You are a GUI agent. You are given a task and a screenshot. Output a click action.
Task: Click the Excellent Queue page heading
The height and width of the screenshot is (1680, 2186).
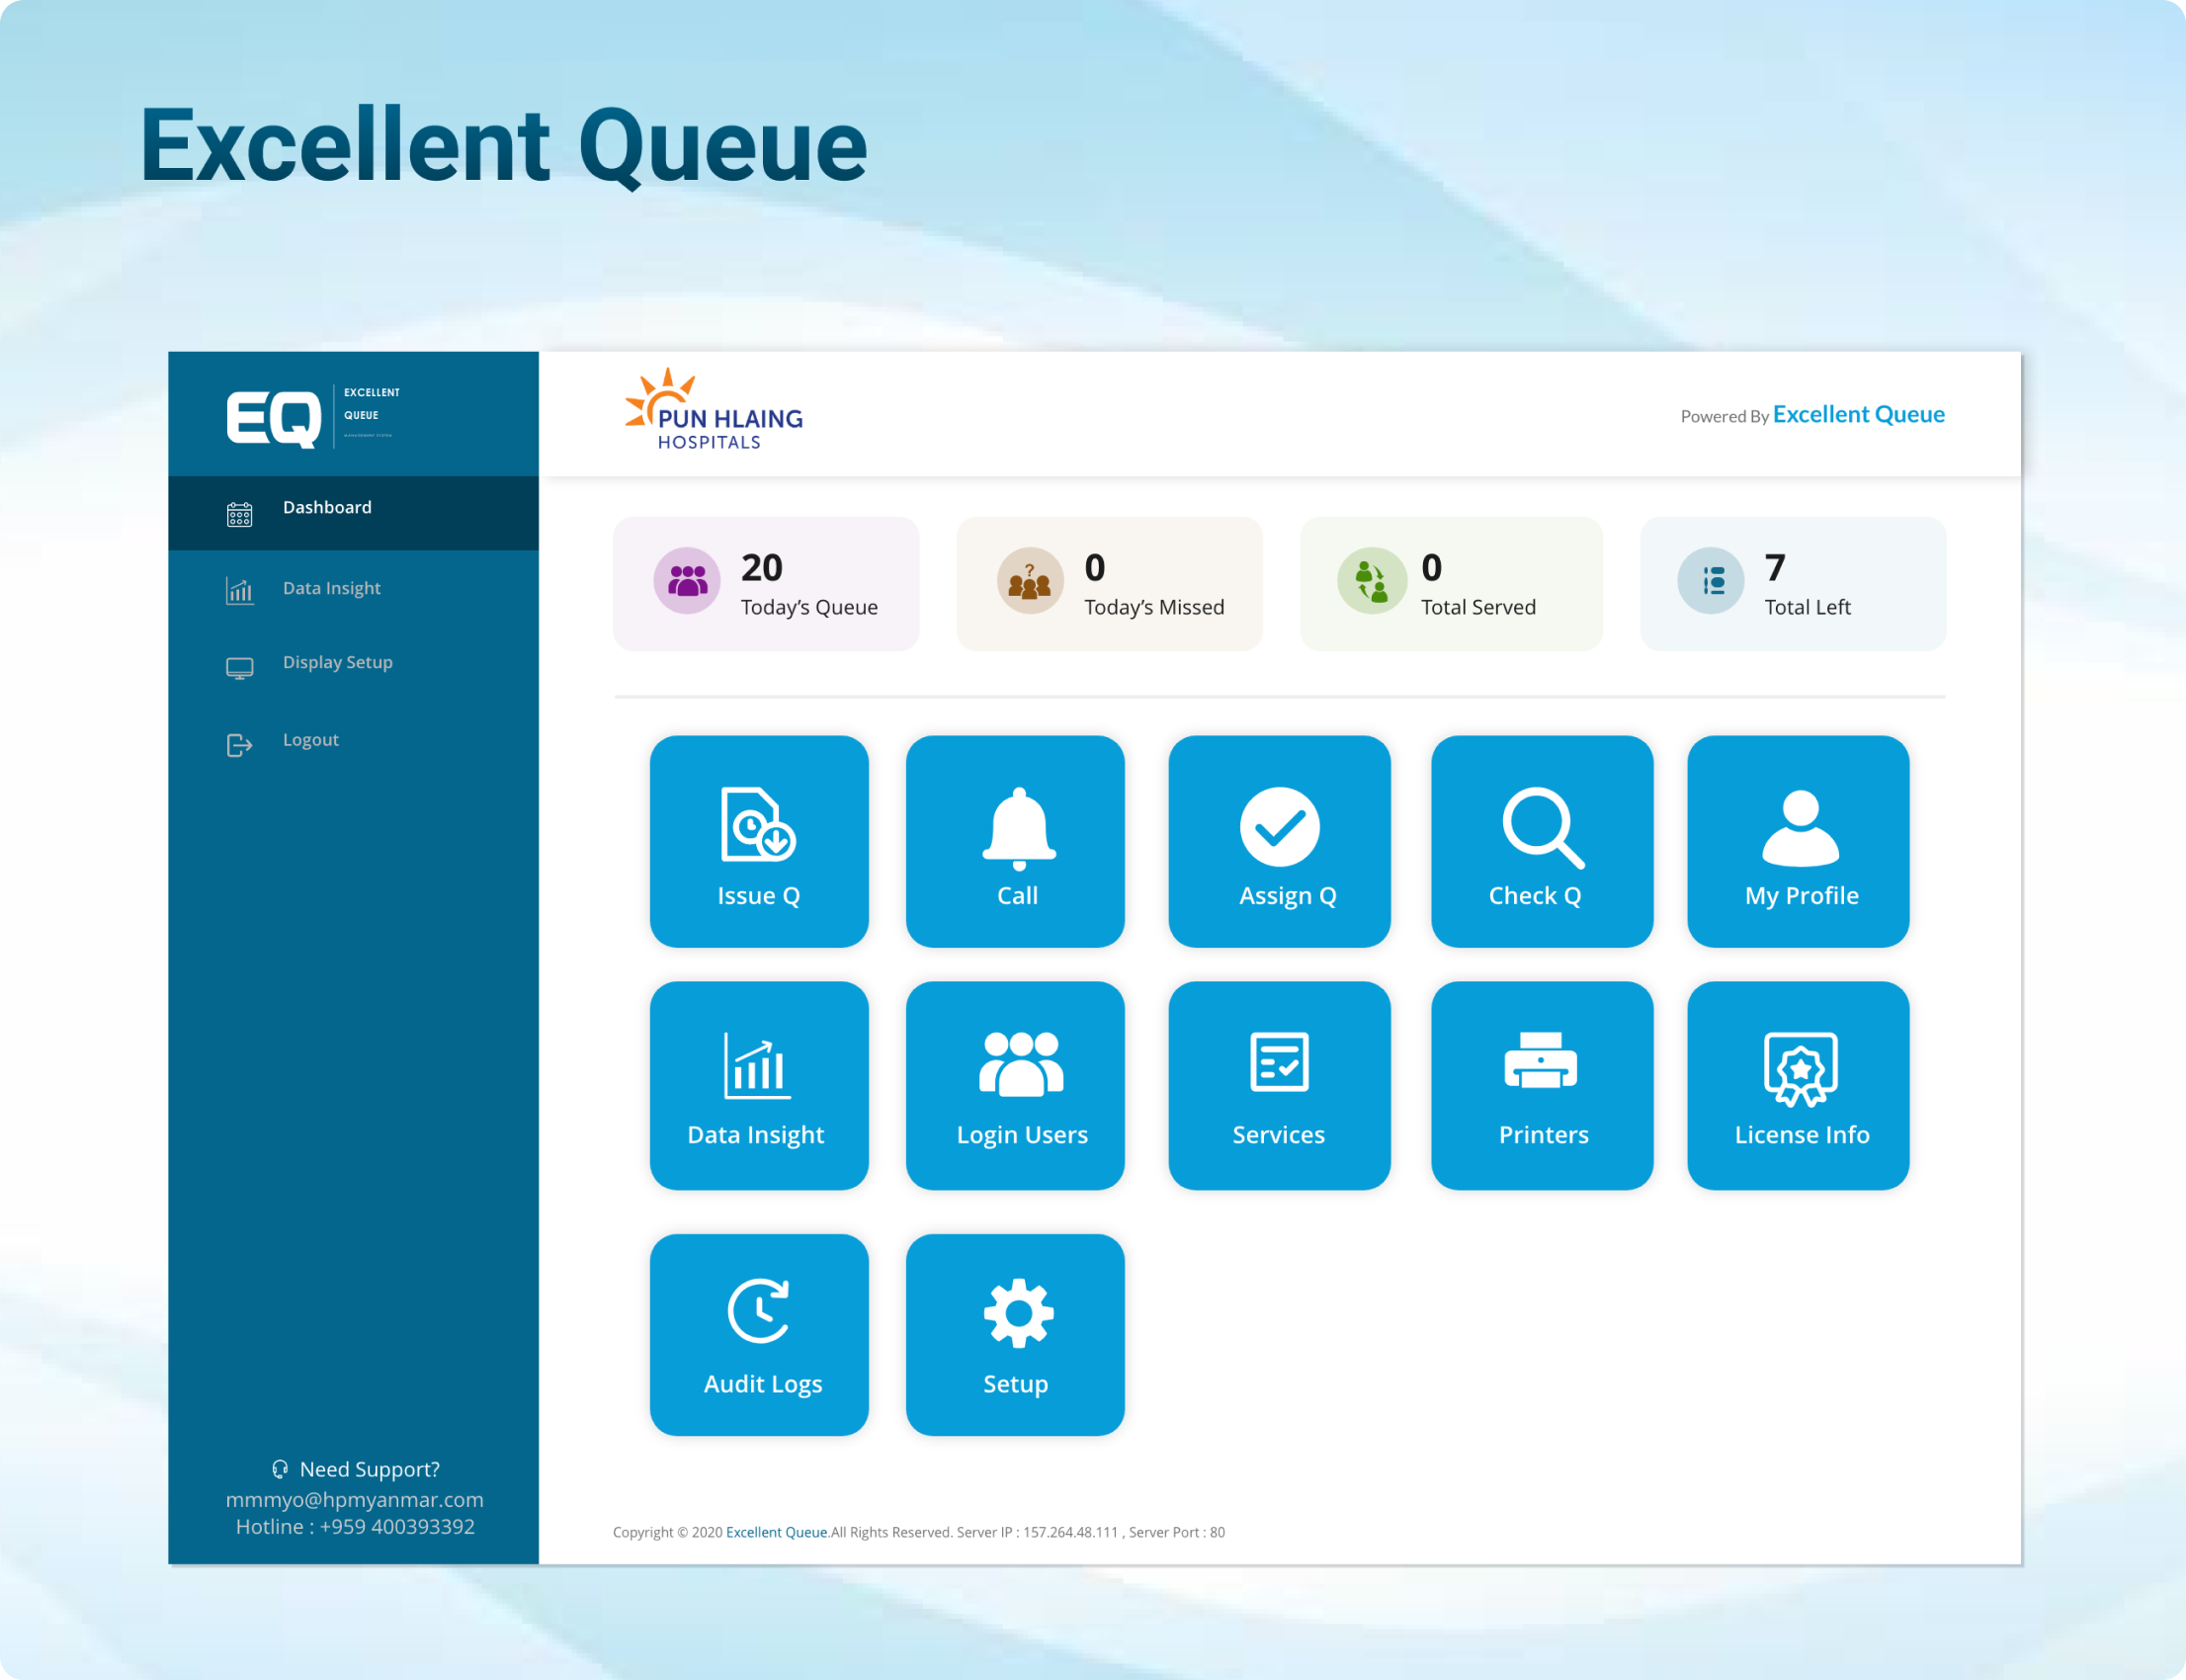click(504, 146)
